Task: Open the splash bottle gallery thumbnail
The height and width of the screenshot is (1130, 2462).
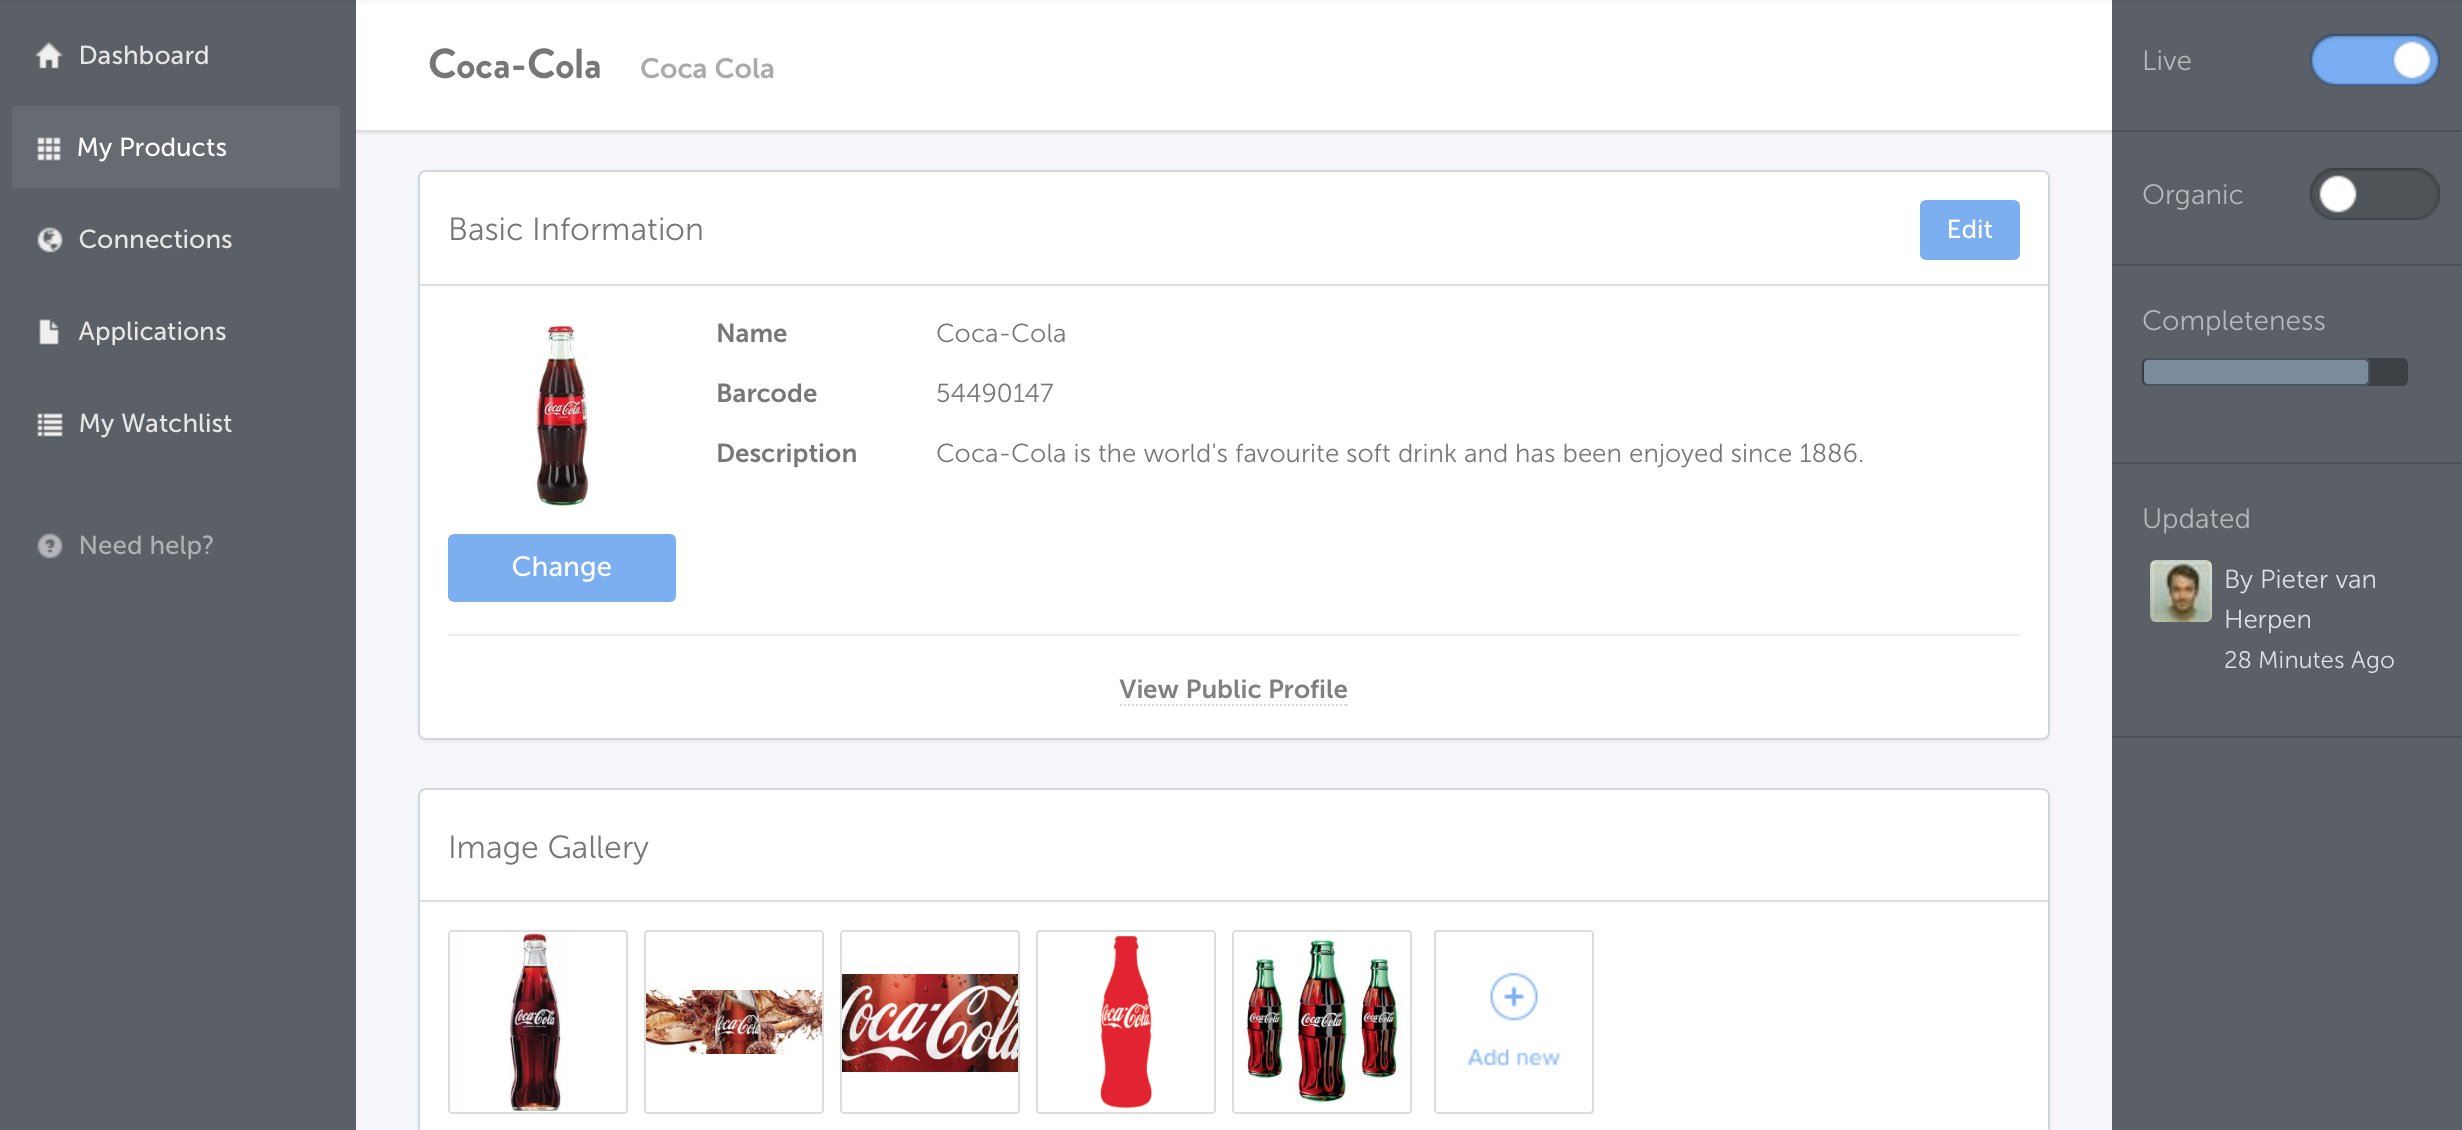Action: [733, 1021]
